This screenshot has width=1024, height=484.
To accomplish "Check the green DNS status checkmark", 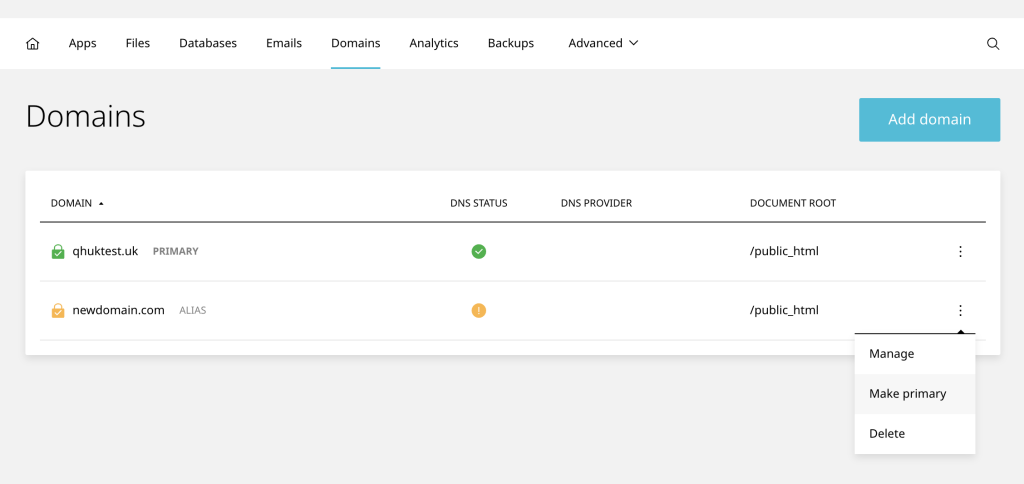I will coord(479,251).
